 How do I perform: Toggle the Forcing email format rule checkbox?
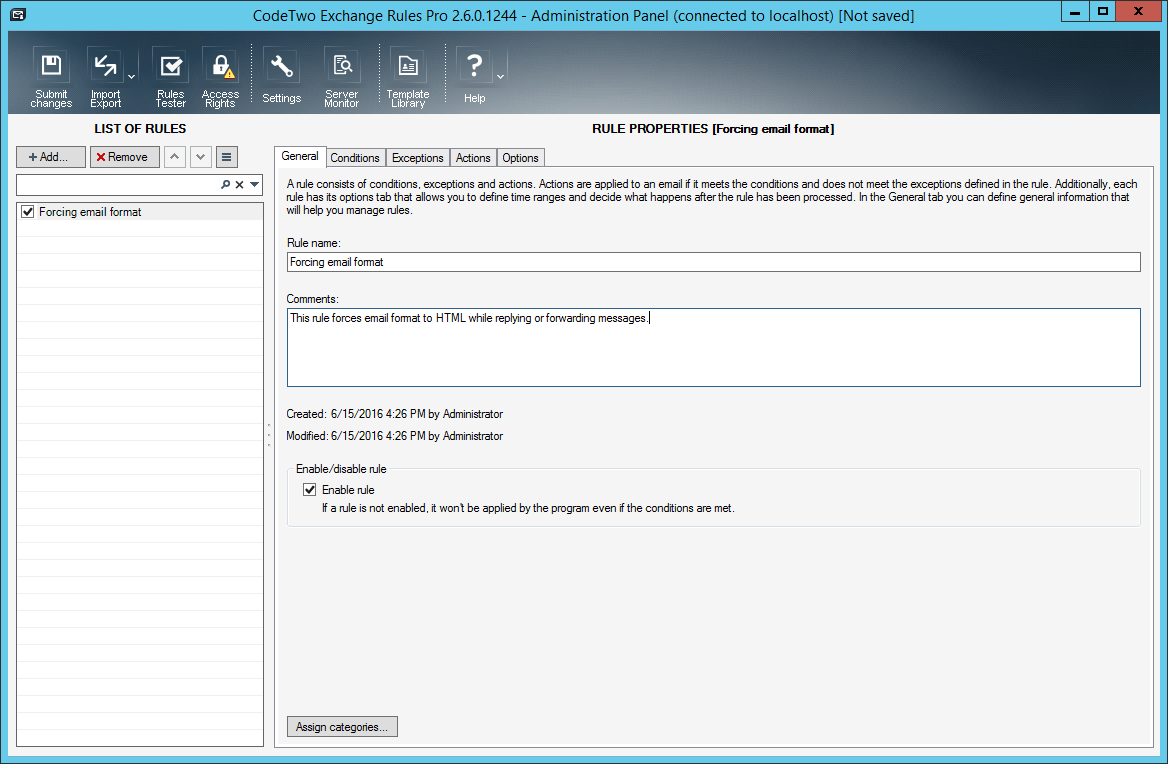28,212
